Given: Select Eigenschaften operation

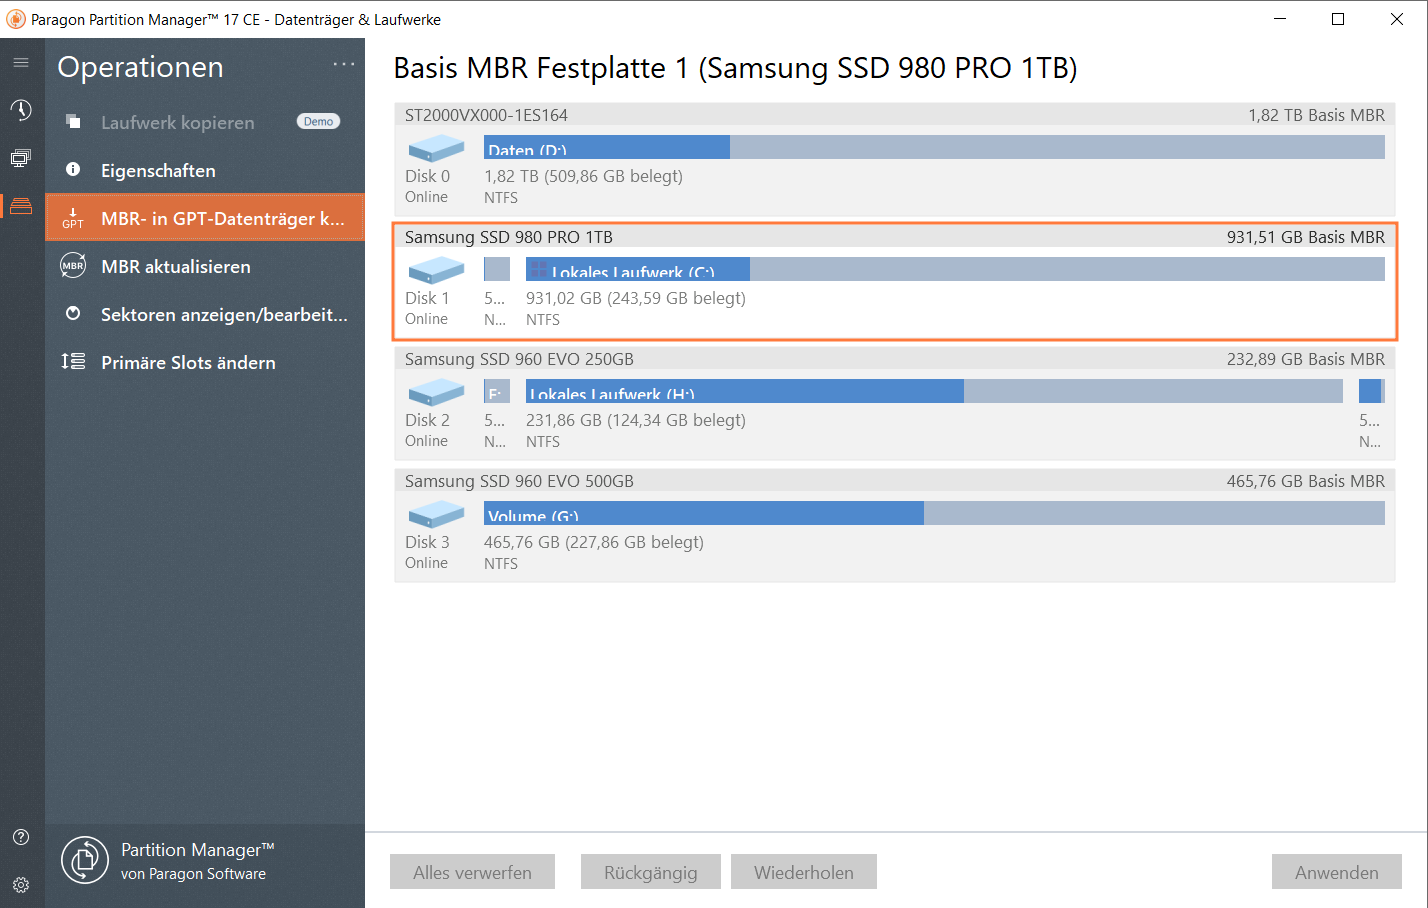Looking at the screenshot, I should click(158, 171).
